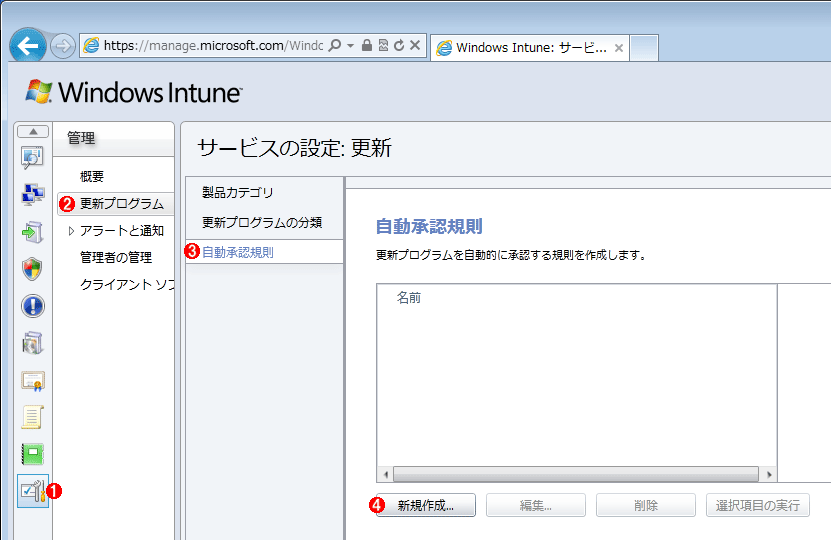Open the Endpoint Protection shield icon
Image resolution: width=831 pixels, height=540 pixels.
point(32,269)
